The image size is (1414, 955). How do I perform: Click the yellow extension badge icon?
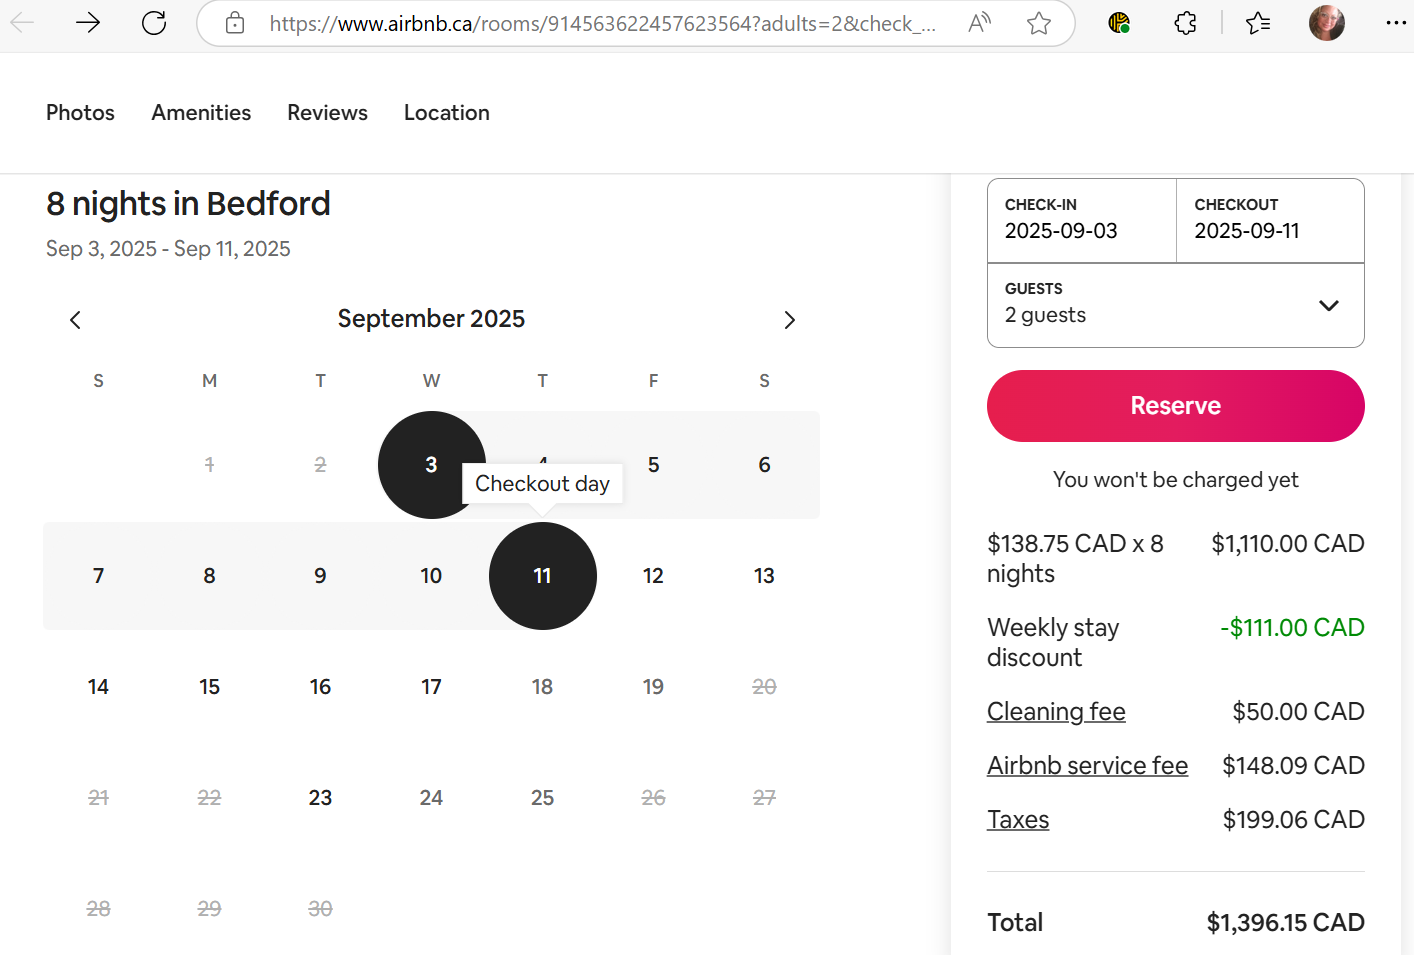tap(1119, 23)
